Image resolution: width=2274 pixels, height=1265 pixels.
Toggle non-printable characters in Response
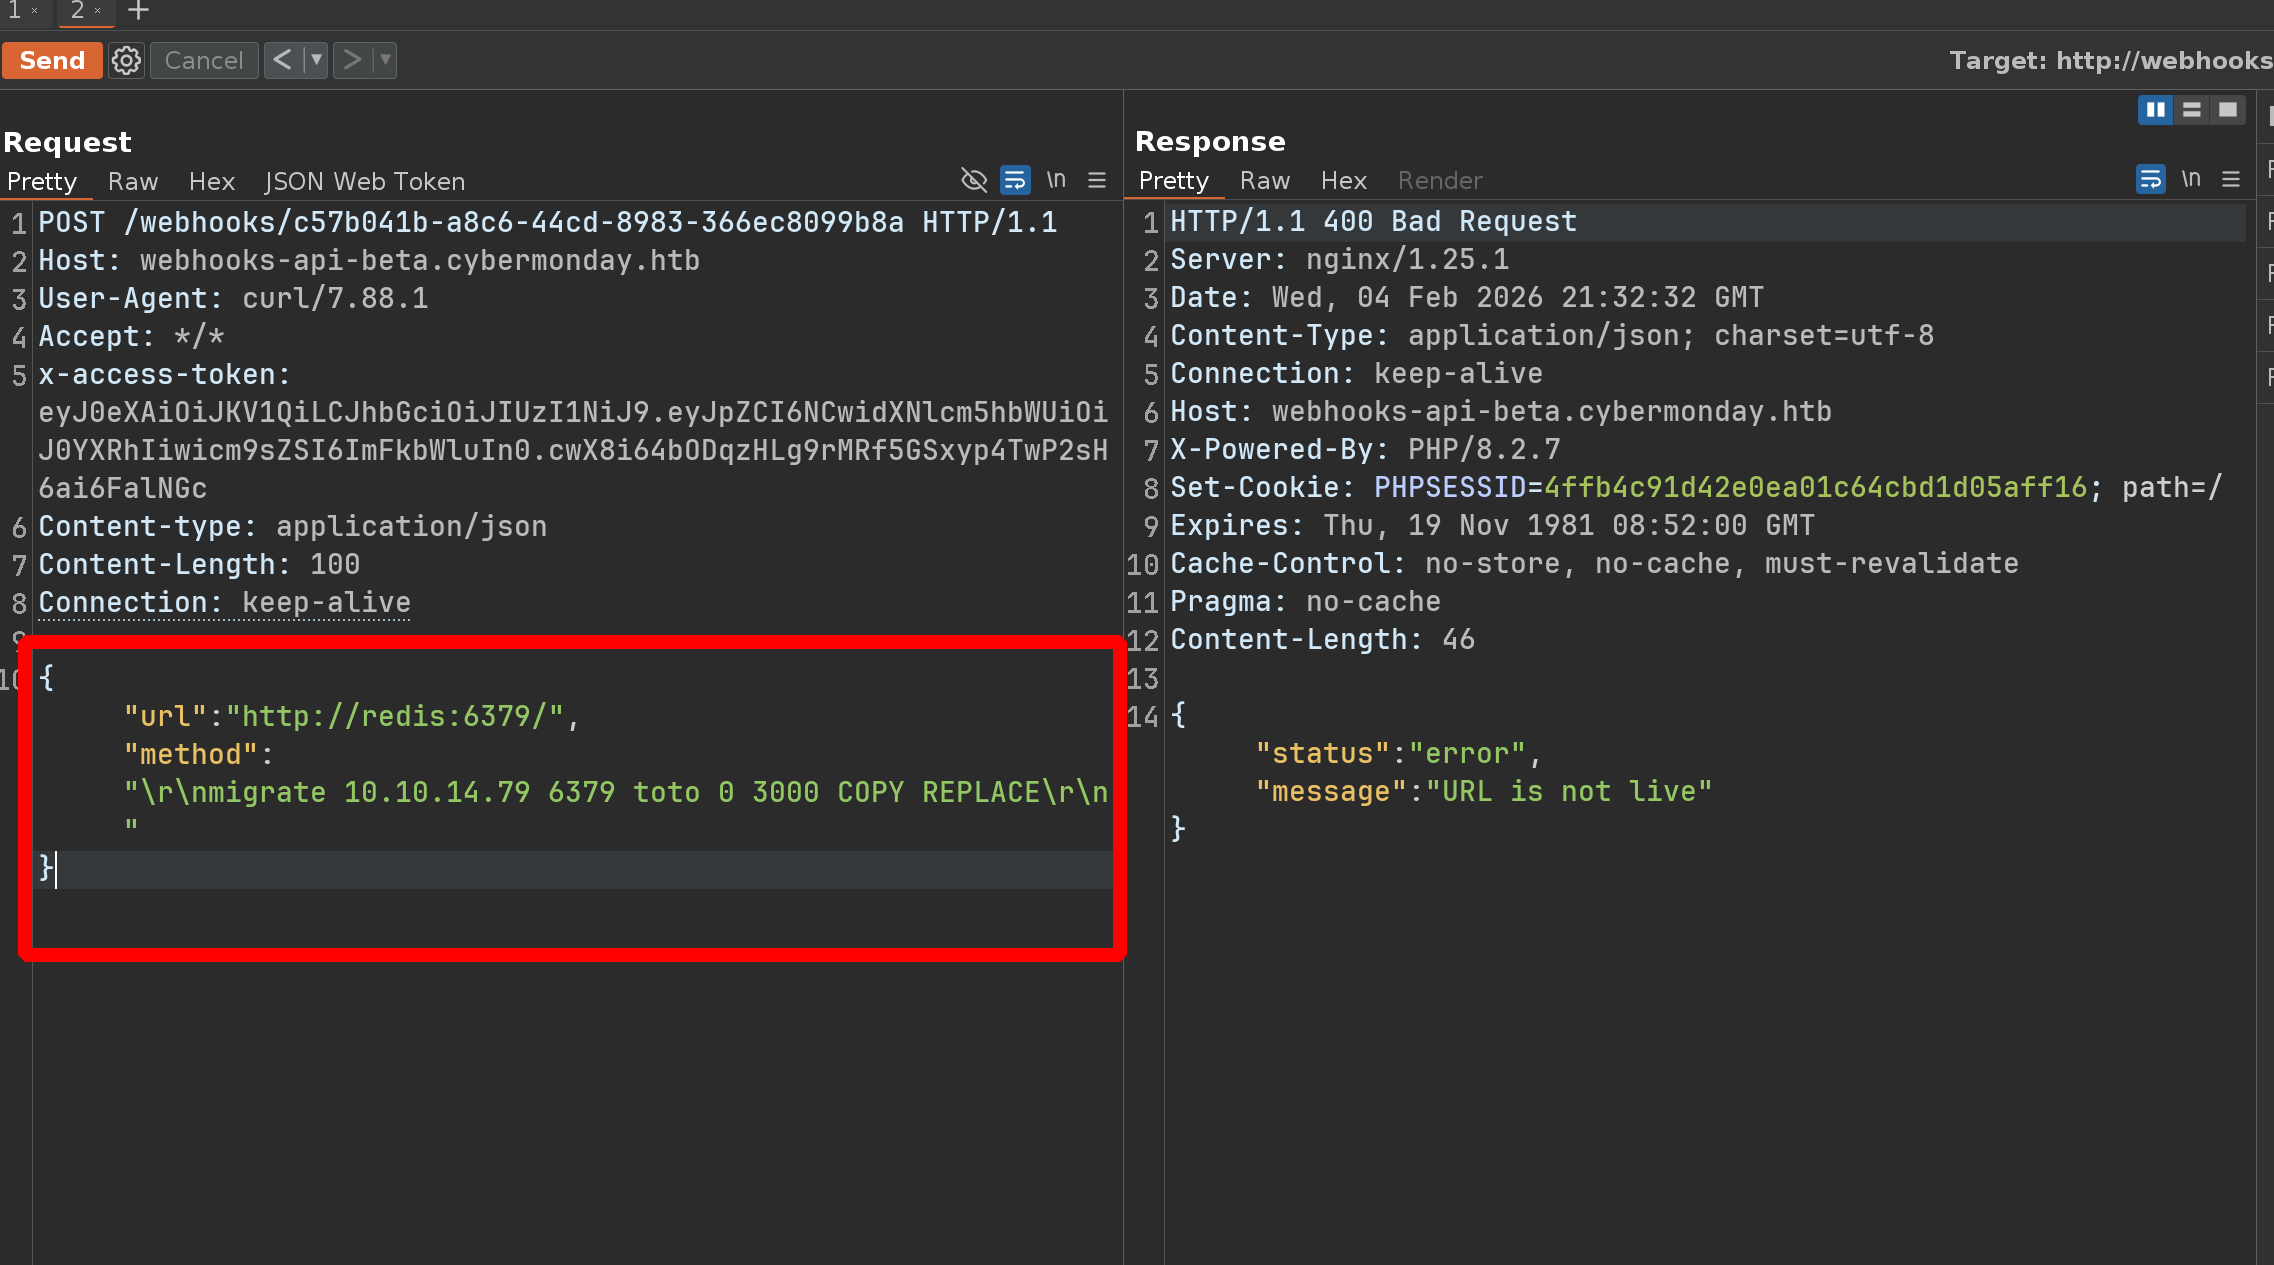click(2191, 179)
